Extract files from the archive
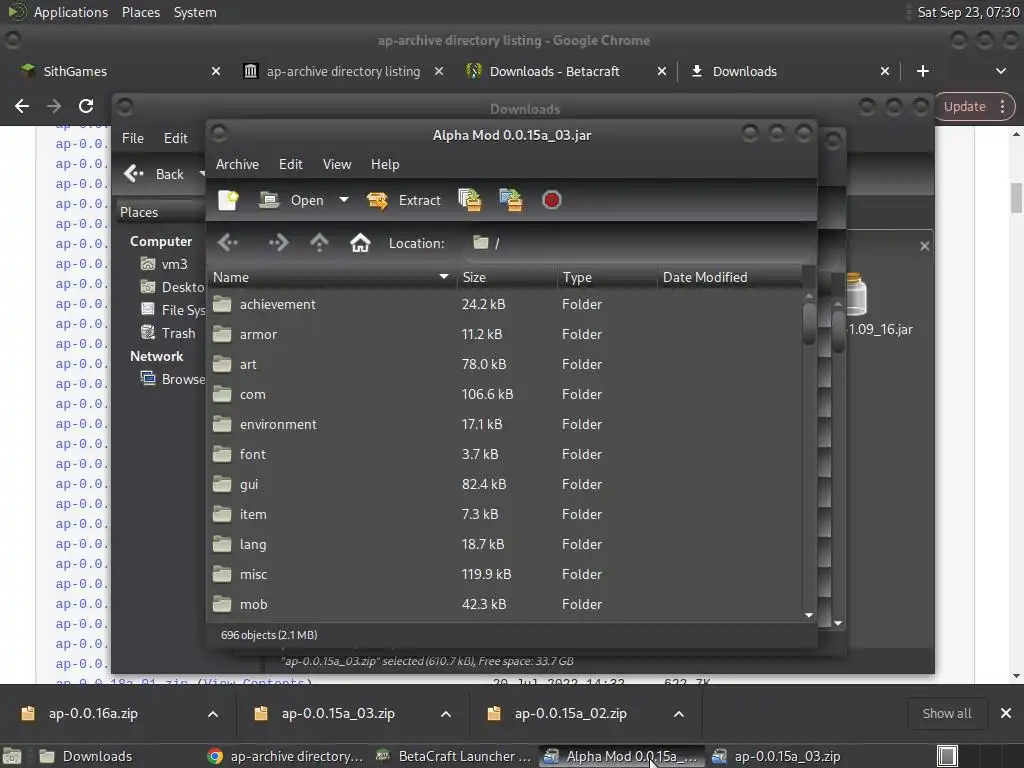Viewport: 1024px width, 768px height. coord(404,200)
